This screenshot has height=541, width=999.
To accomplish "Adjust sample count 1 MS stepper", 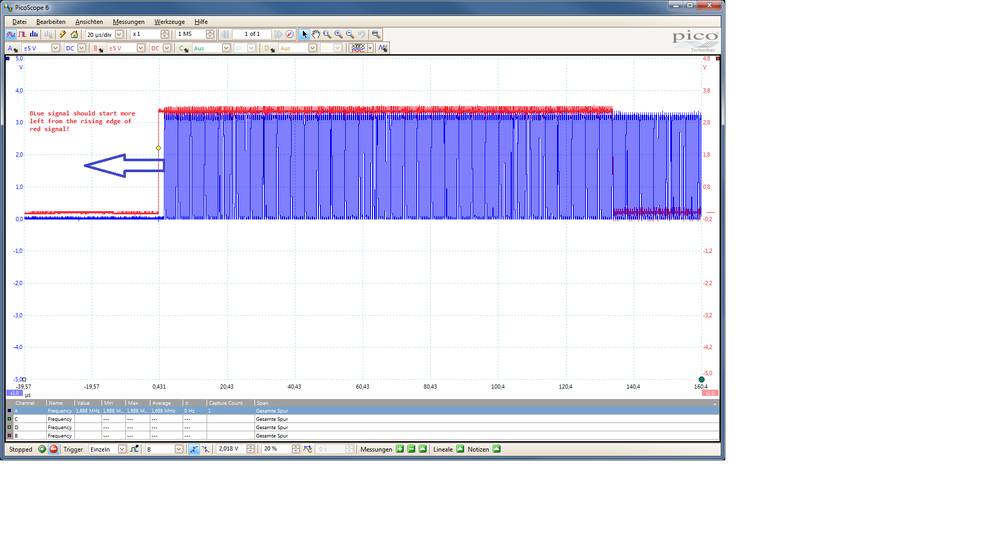I will (x=210, y=34).
